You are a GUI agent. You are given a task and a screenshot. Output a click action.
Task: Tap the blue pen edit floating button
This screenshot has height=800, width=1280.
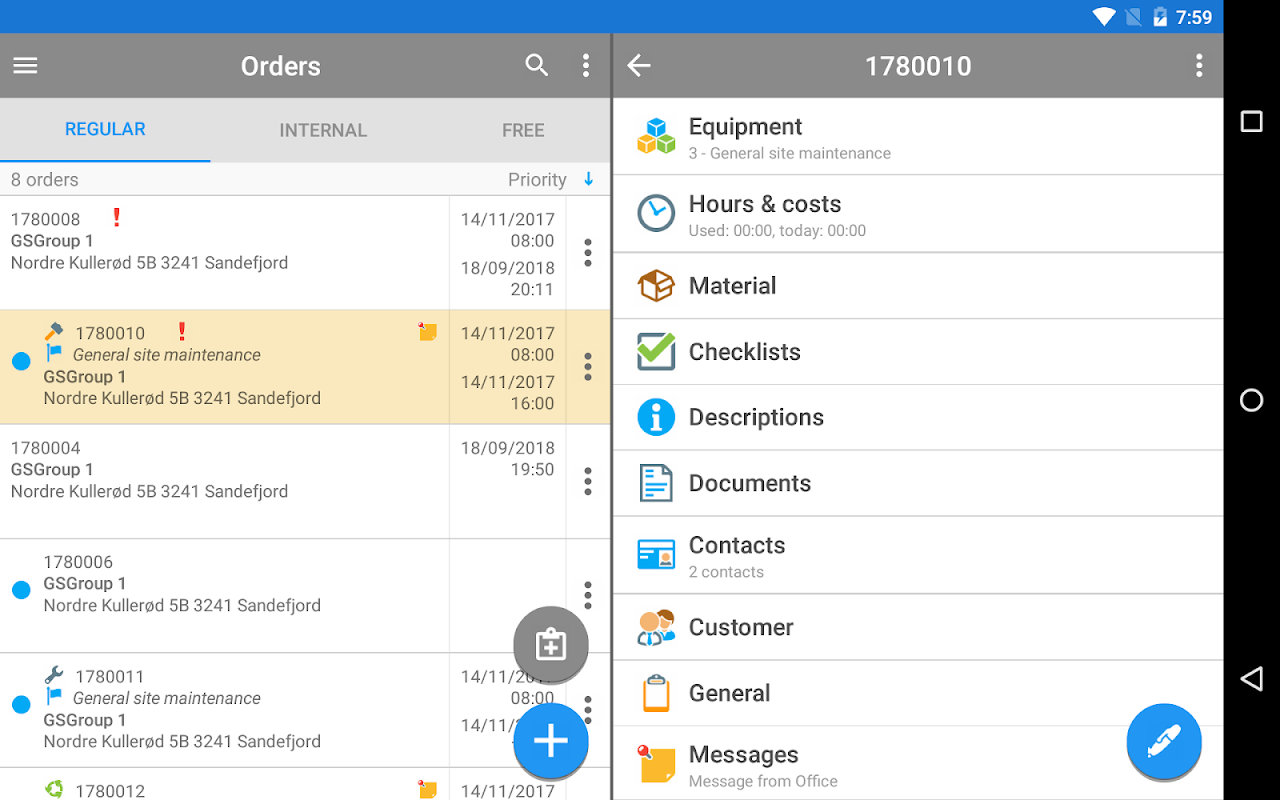(x=1164, y=742)
